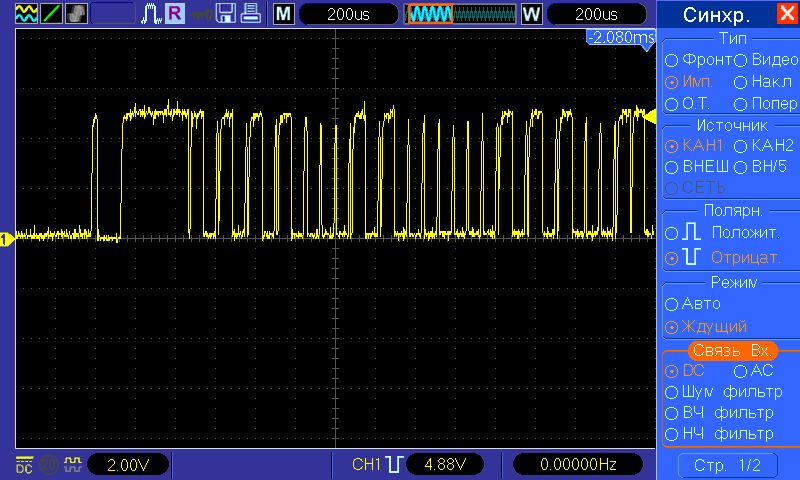The height and width of the screenshot is (480, 800).
Task: Click the CH1 trigger source label
Action: (x=366, y=464)
